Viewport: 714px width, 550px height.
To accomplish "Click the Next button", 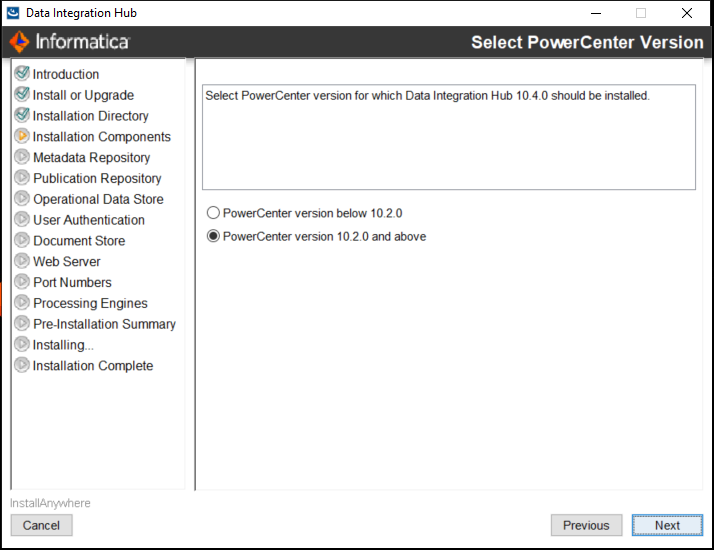I will click(667, 525).
